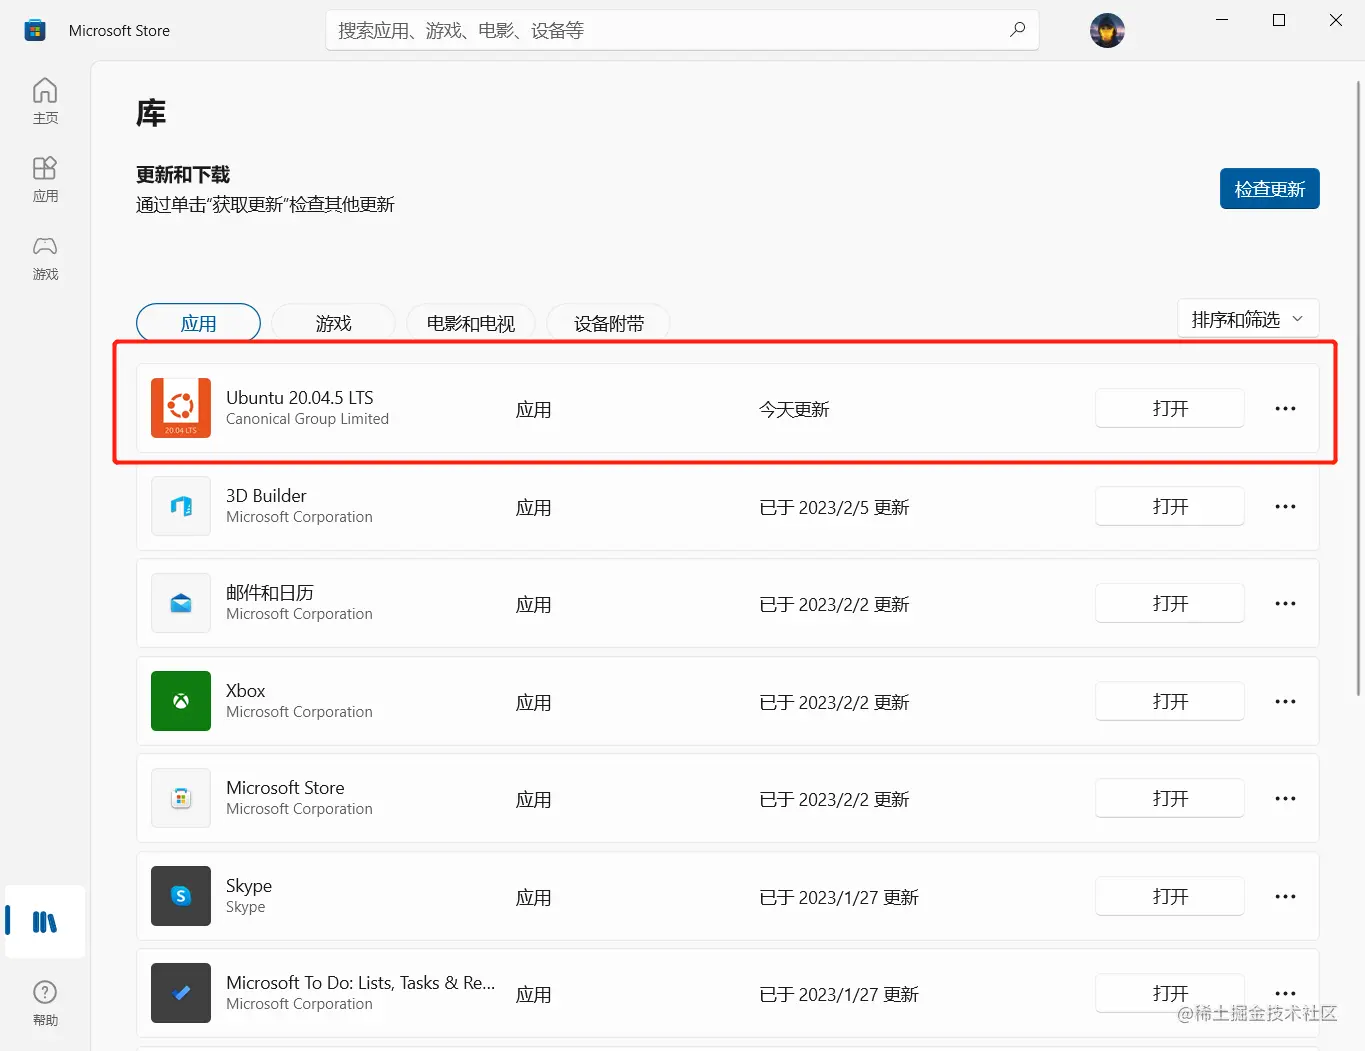Click the Xbox app icon
1365x1051 pixels.
[181, 701]
